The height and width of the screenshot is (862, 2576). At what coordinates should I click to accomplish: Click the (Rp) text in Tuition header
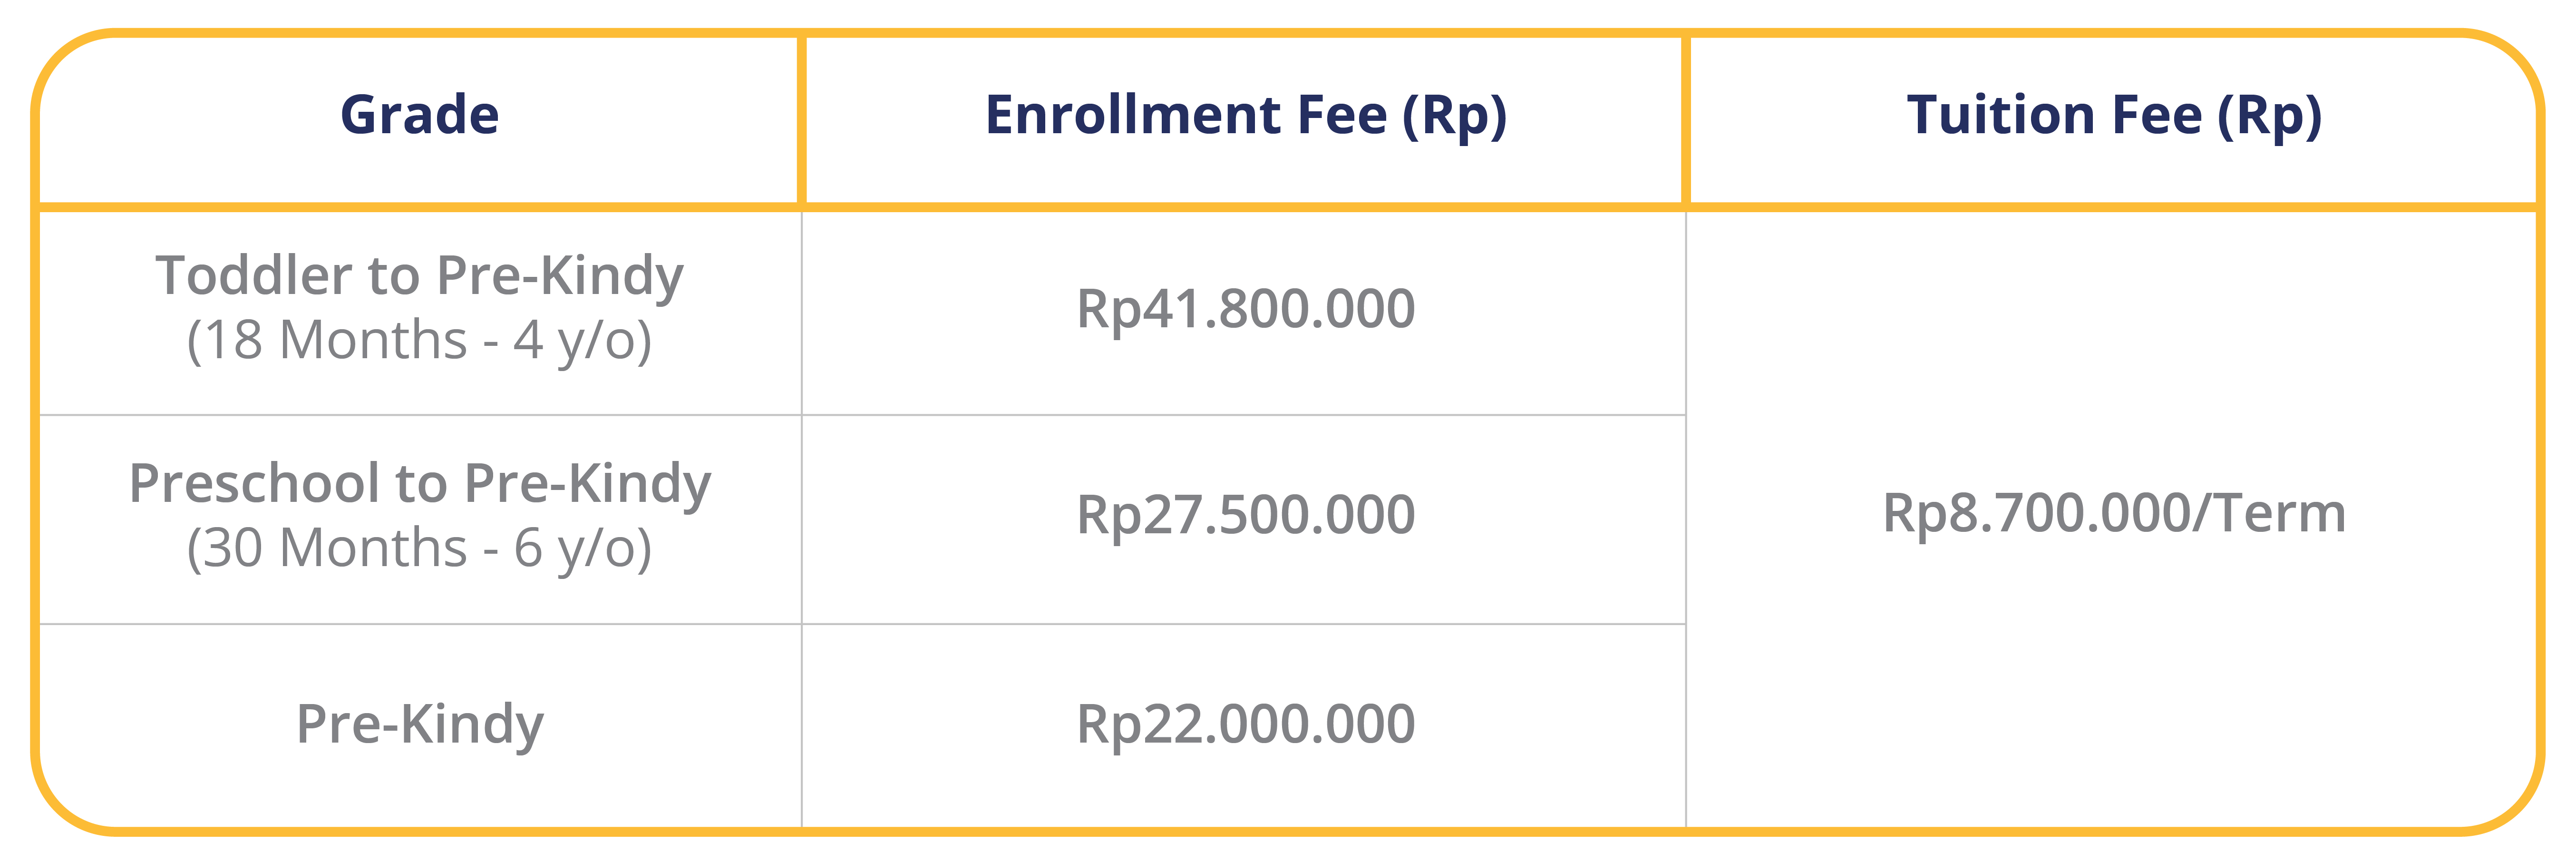coord(2270,116)
